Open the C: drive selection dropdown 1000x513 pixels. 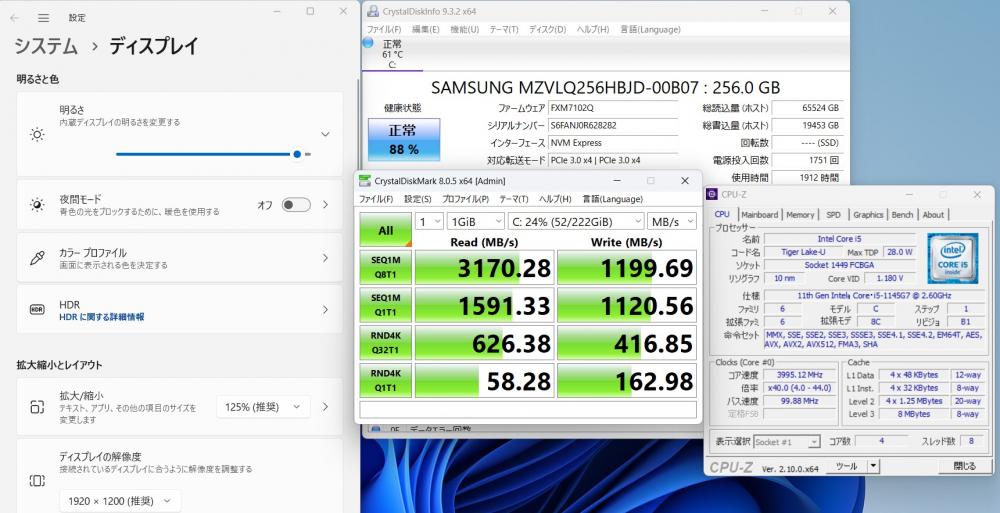tap(576, 221)
